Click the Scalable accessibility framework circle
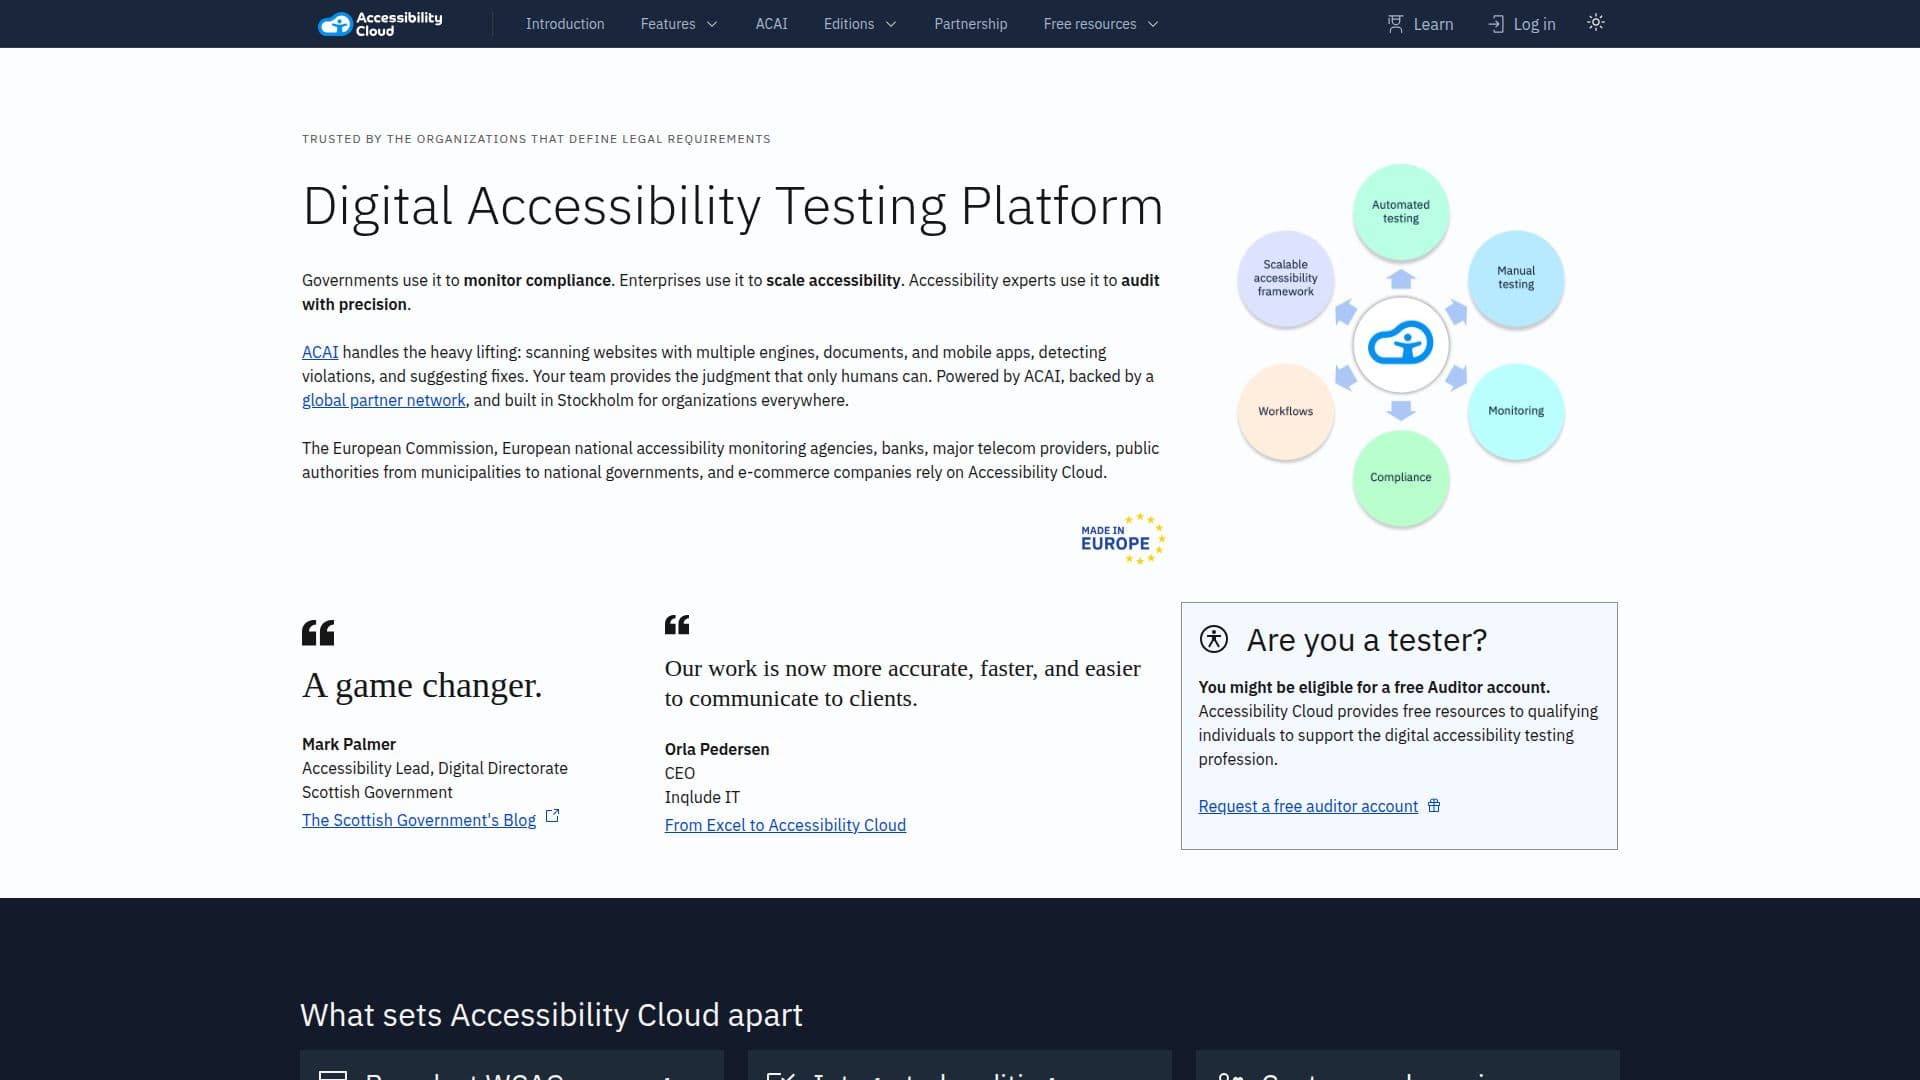1920x1080 pixels. point(1286,278)
